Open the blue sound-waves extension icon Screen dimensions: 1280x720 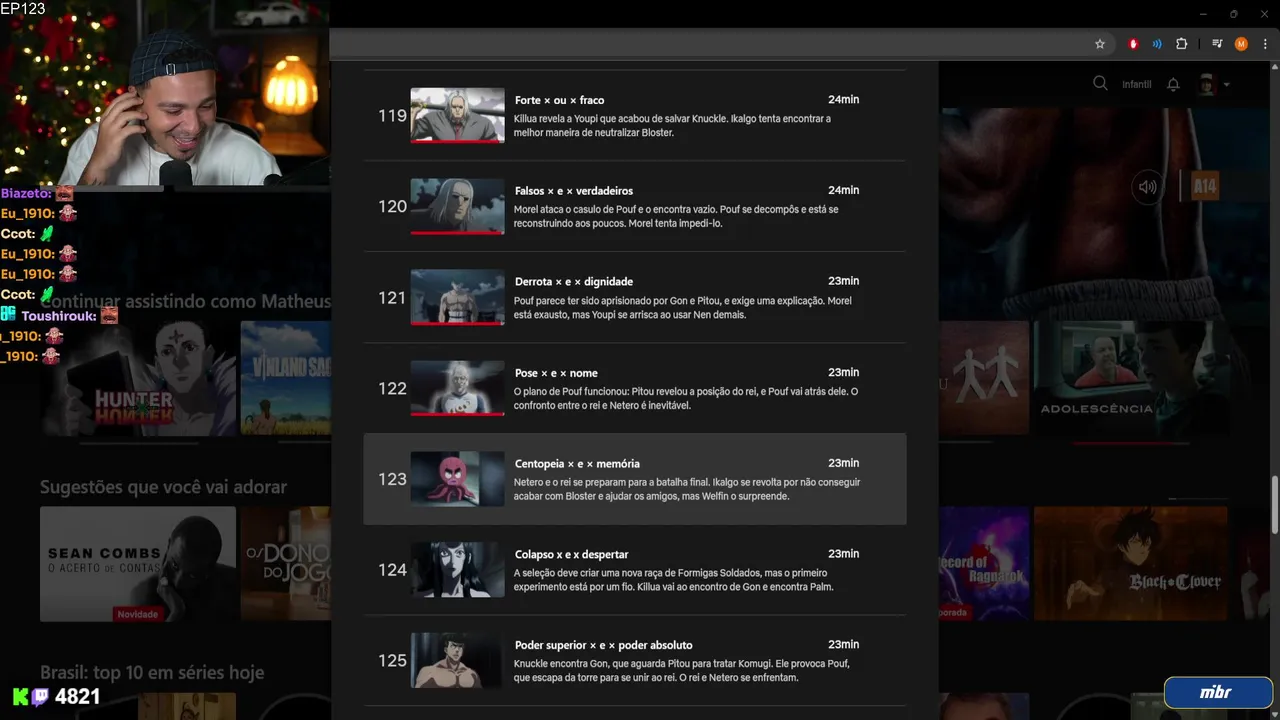(1157, 44)
